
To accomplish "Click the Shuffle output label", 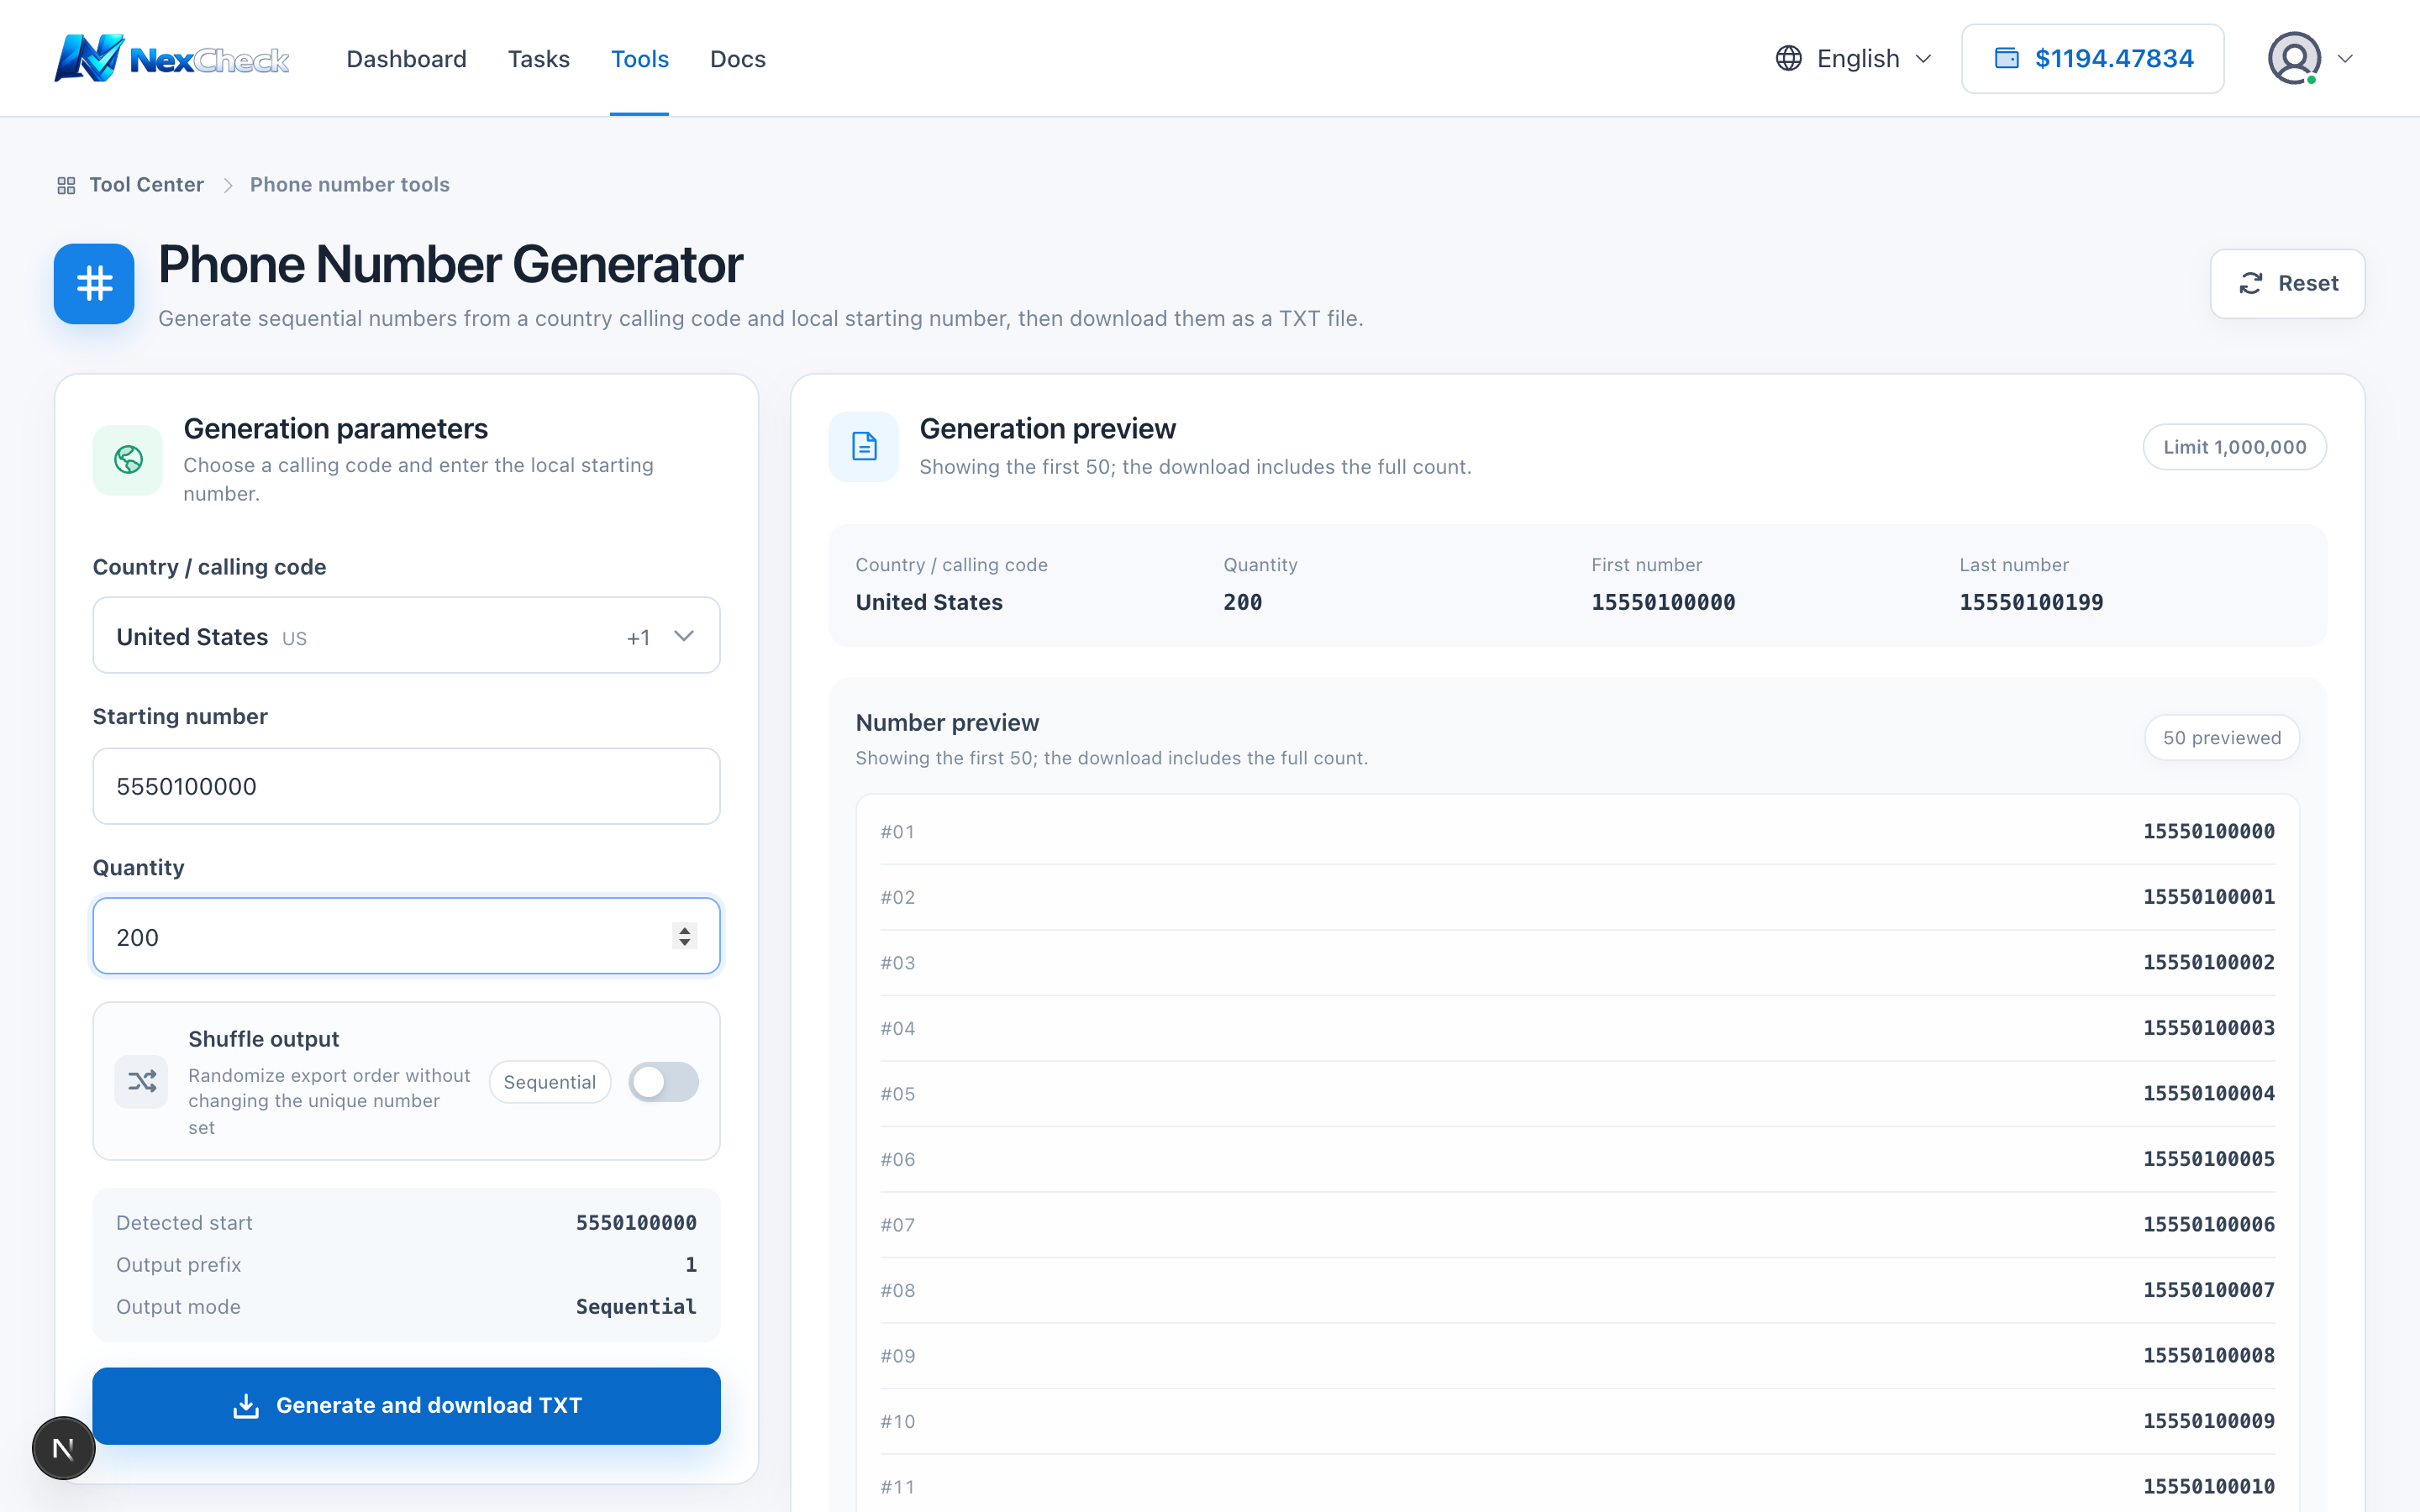I will (263, 1039).
